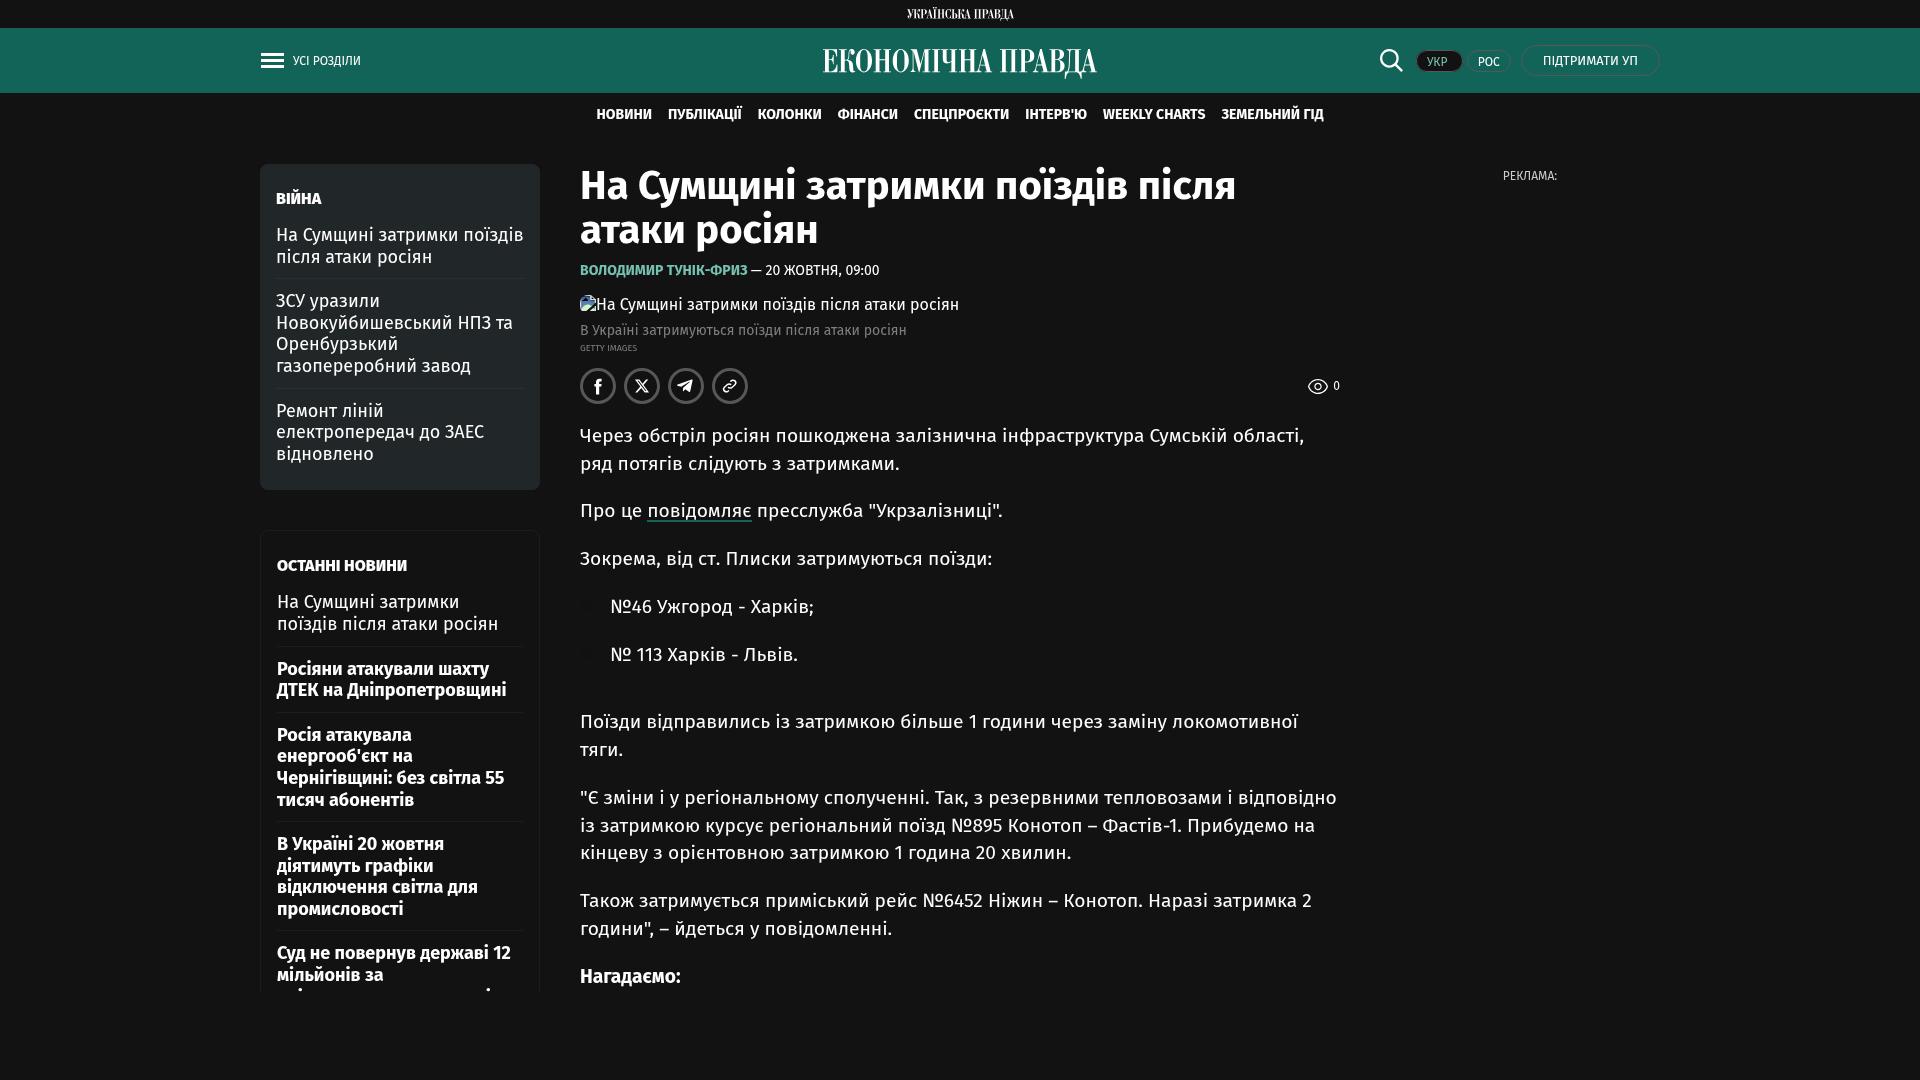Image resolution: width=1920 pixels, height=1080 pixels.
Task: Copy article link with chain icon
Action: pyautogui.click(x=730, y=386)
